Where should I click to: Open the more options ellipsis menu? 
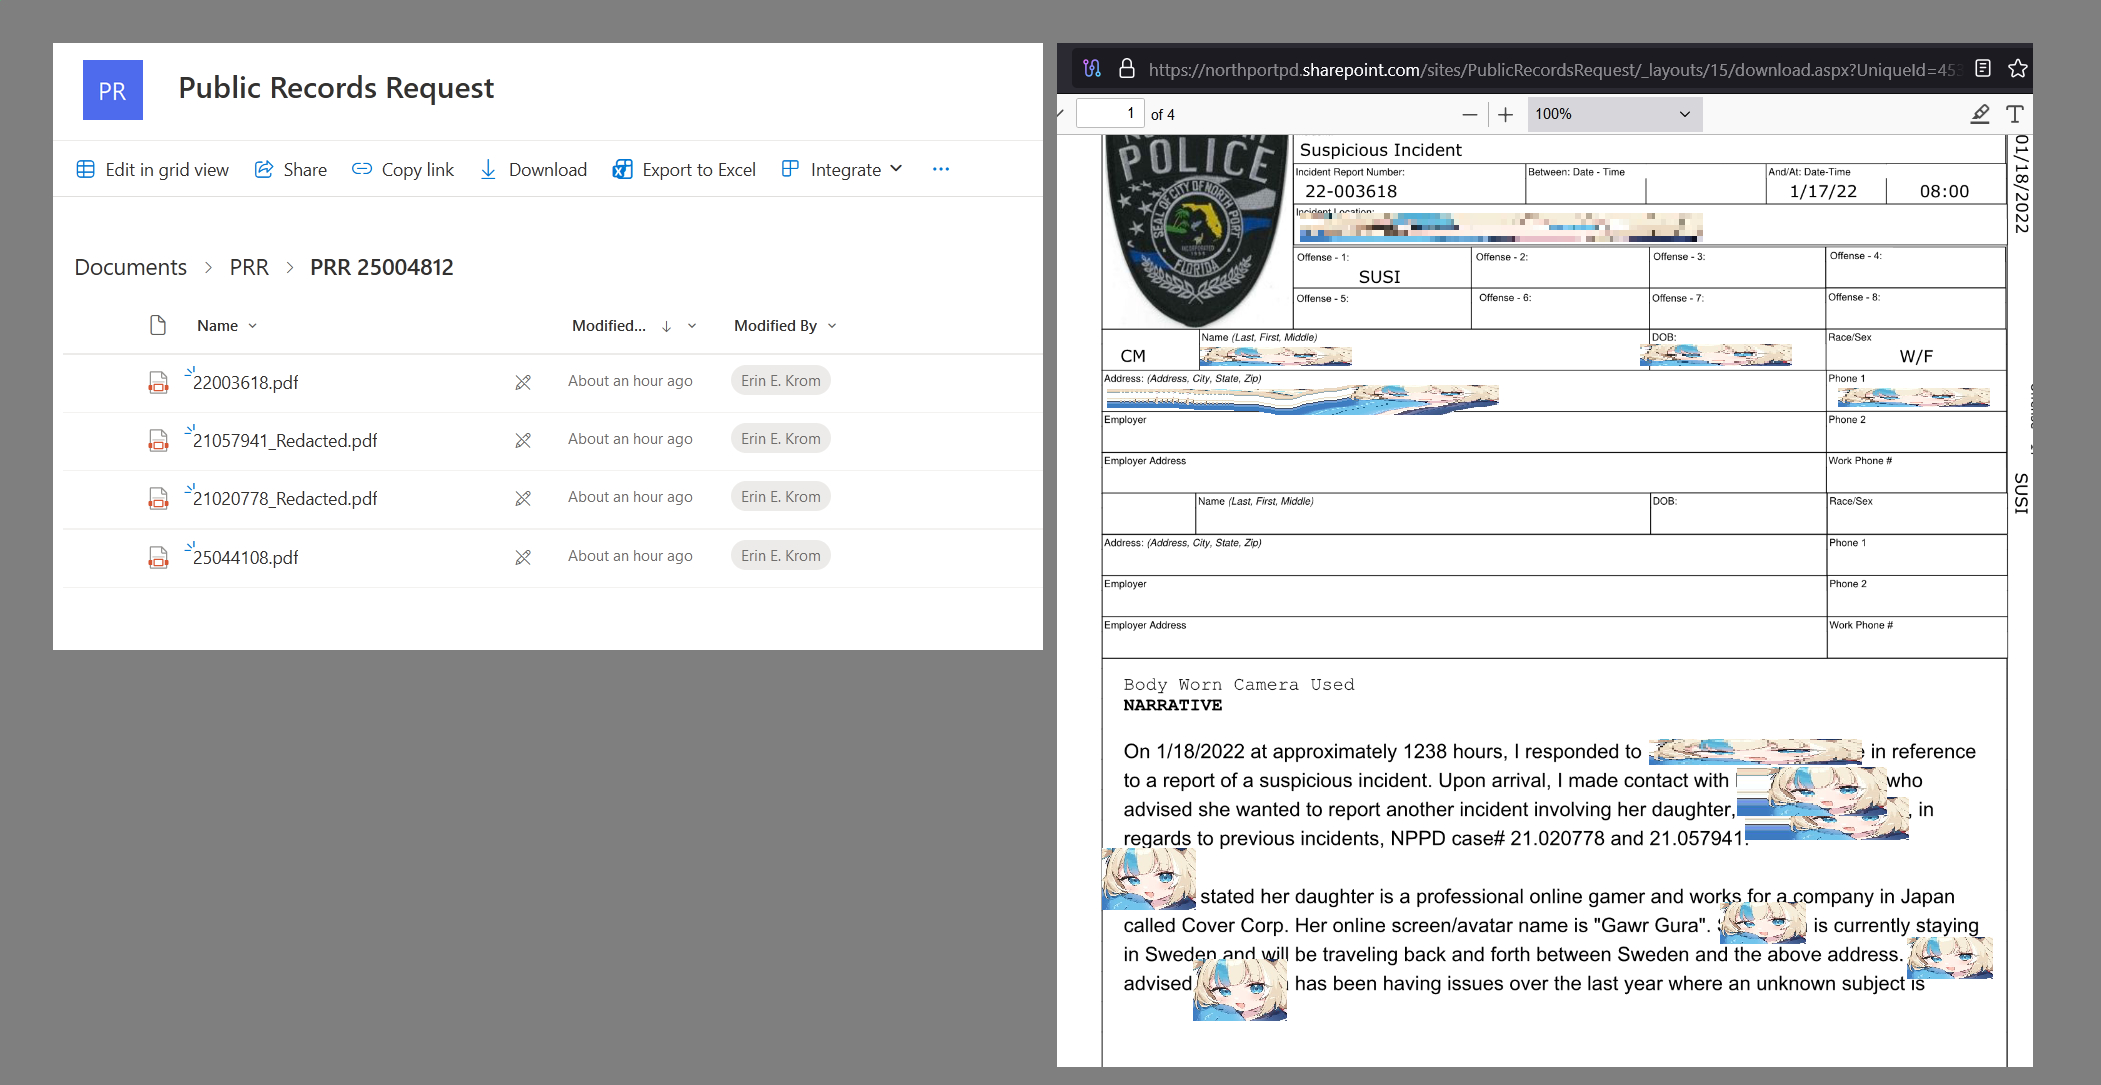pos(940,170)
